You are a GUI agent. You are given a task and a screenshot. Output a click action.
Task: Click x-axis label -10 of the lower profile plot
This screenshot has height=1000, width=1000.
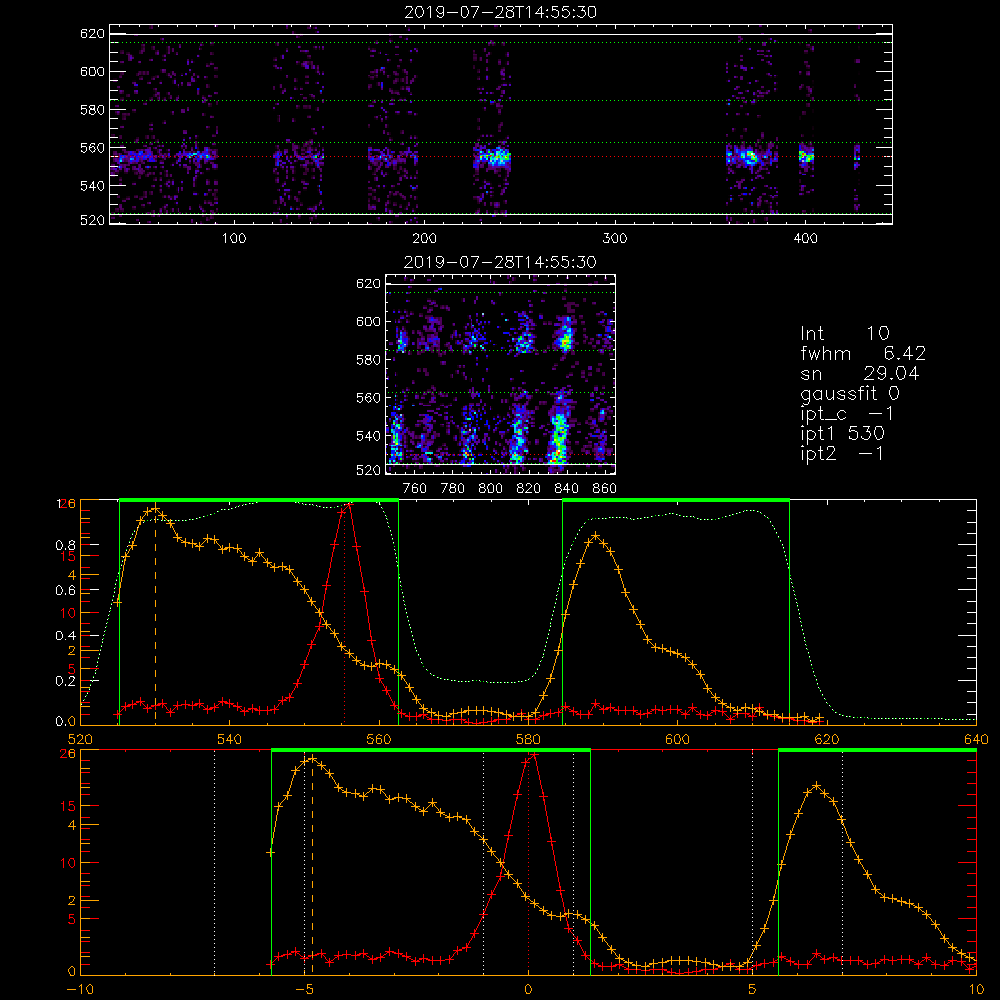point(79,989)
